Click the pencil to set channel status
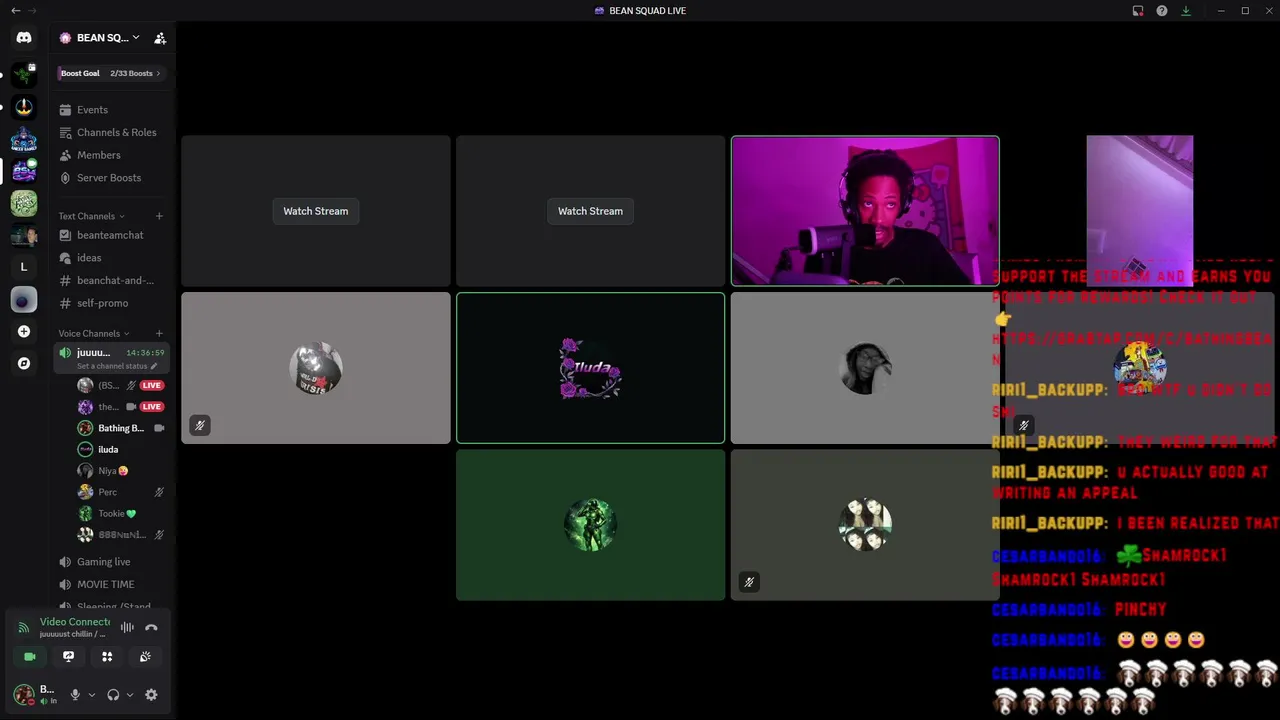The width and height of the screenshot is (1280, 720). (153, 366)
